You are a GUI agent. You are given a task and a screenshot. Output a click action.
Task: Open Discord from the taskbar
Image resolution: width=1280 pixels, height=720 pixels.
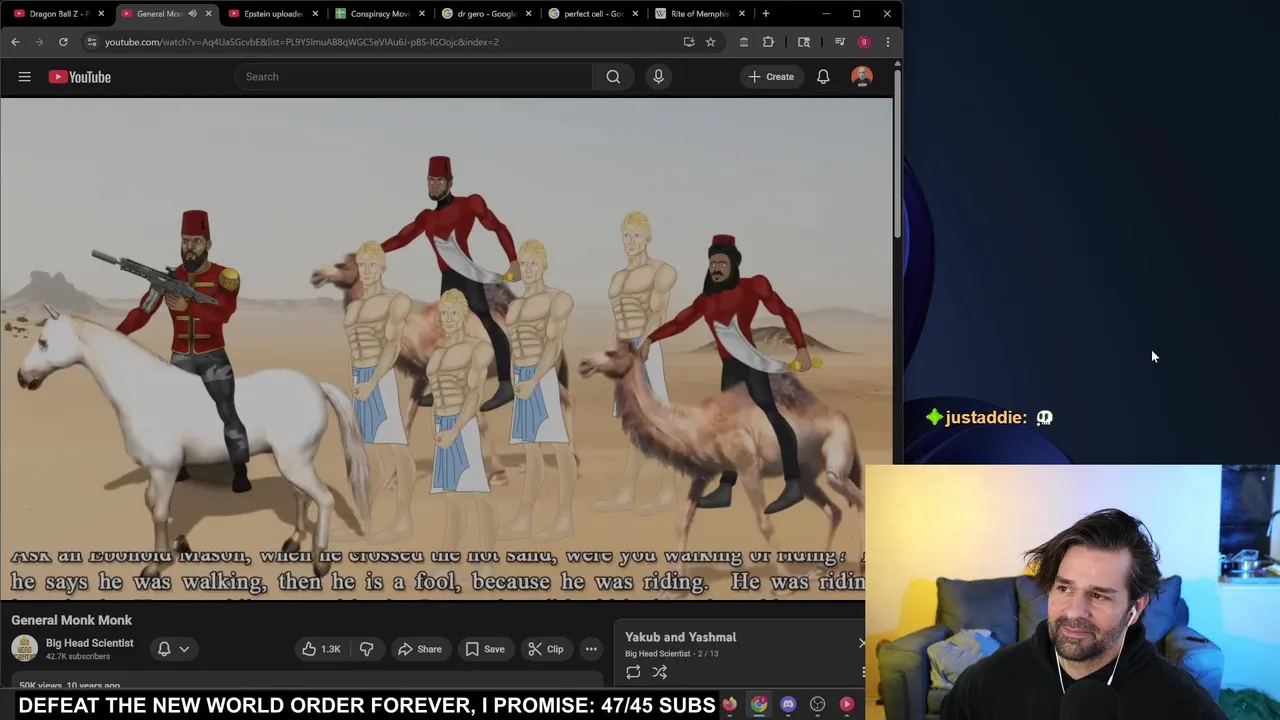(788, 705)
